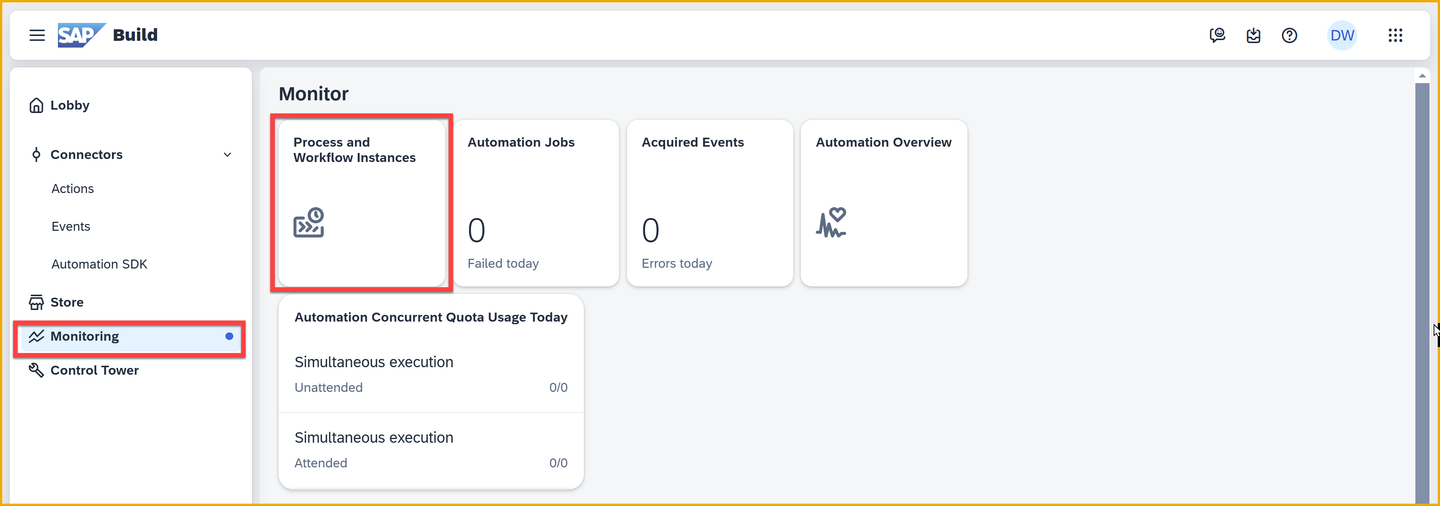Open the Automation Overview tile
This screenshot has height=506, width=1440.
pos(884,203)
